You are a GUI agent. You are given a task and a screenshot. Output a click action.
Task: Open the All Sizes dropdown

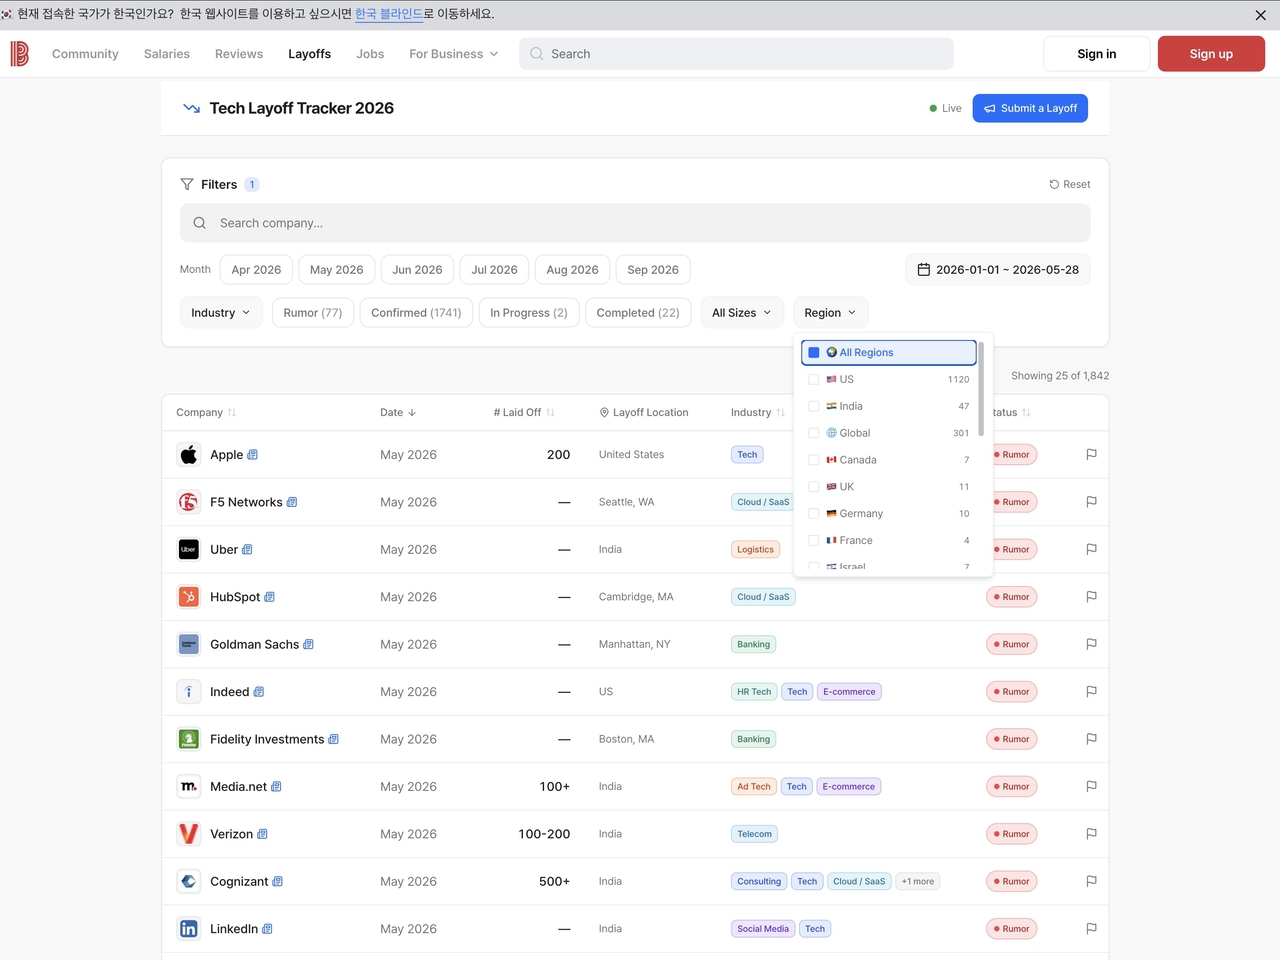[742, 313]
